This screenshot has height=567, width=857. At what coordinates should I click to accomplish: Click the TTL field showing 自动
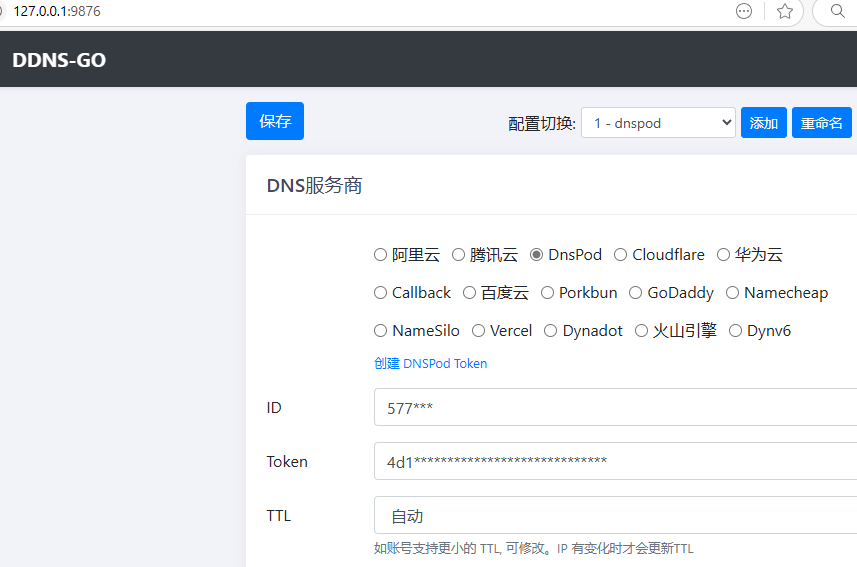point(615,515)
